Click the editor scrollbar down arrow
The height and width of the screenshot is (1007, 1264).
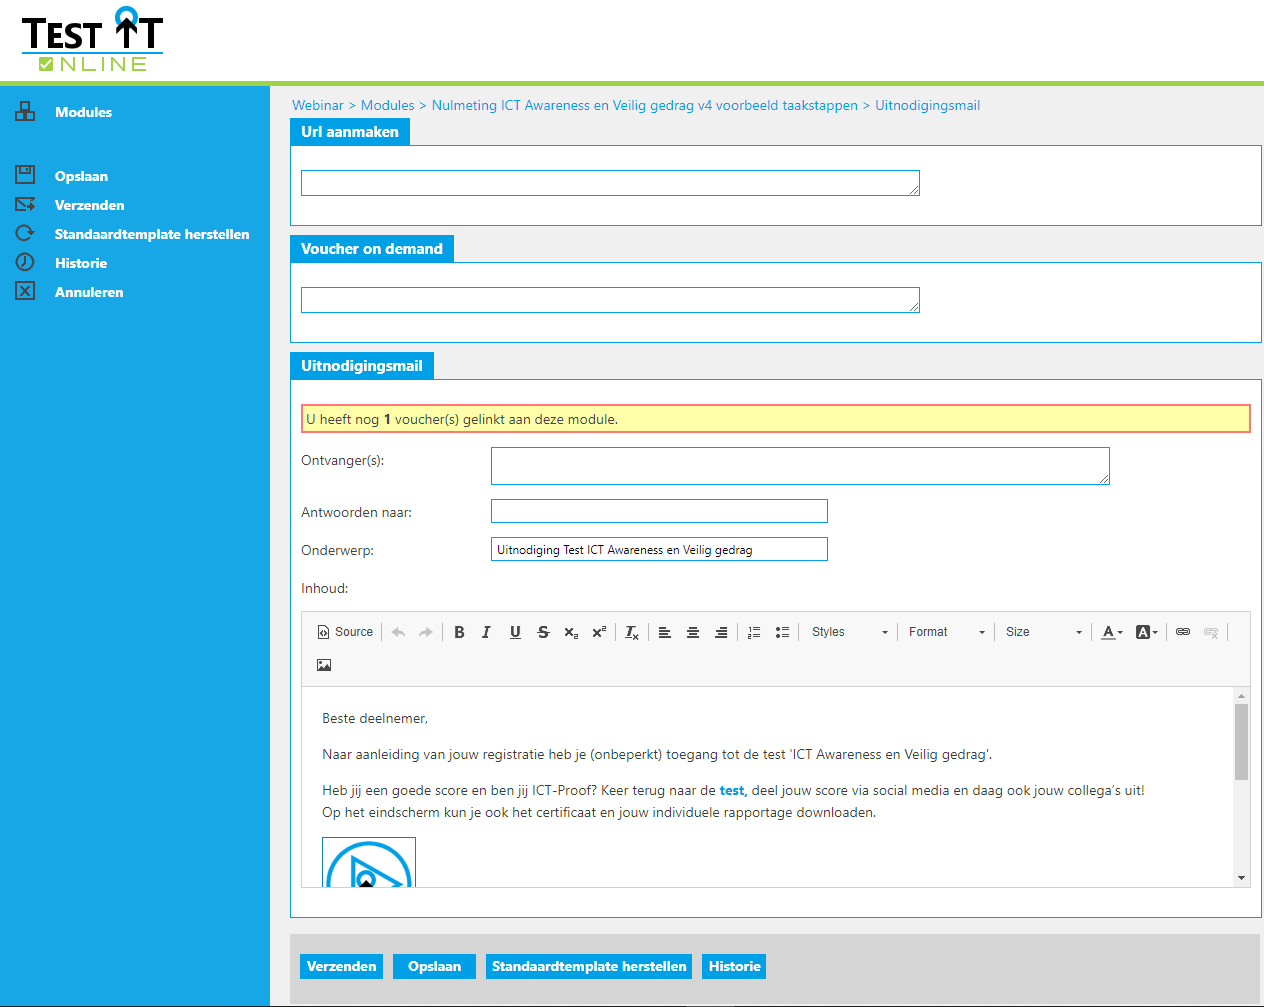pyautogui.click(x=1241, y=878)
